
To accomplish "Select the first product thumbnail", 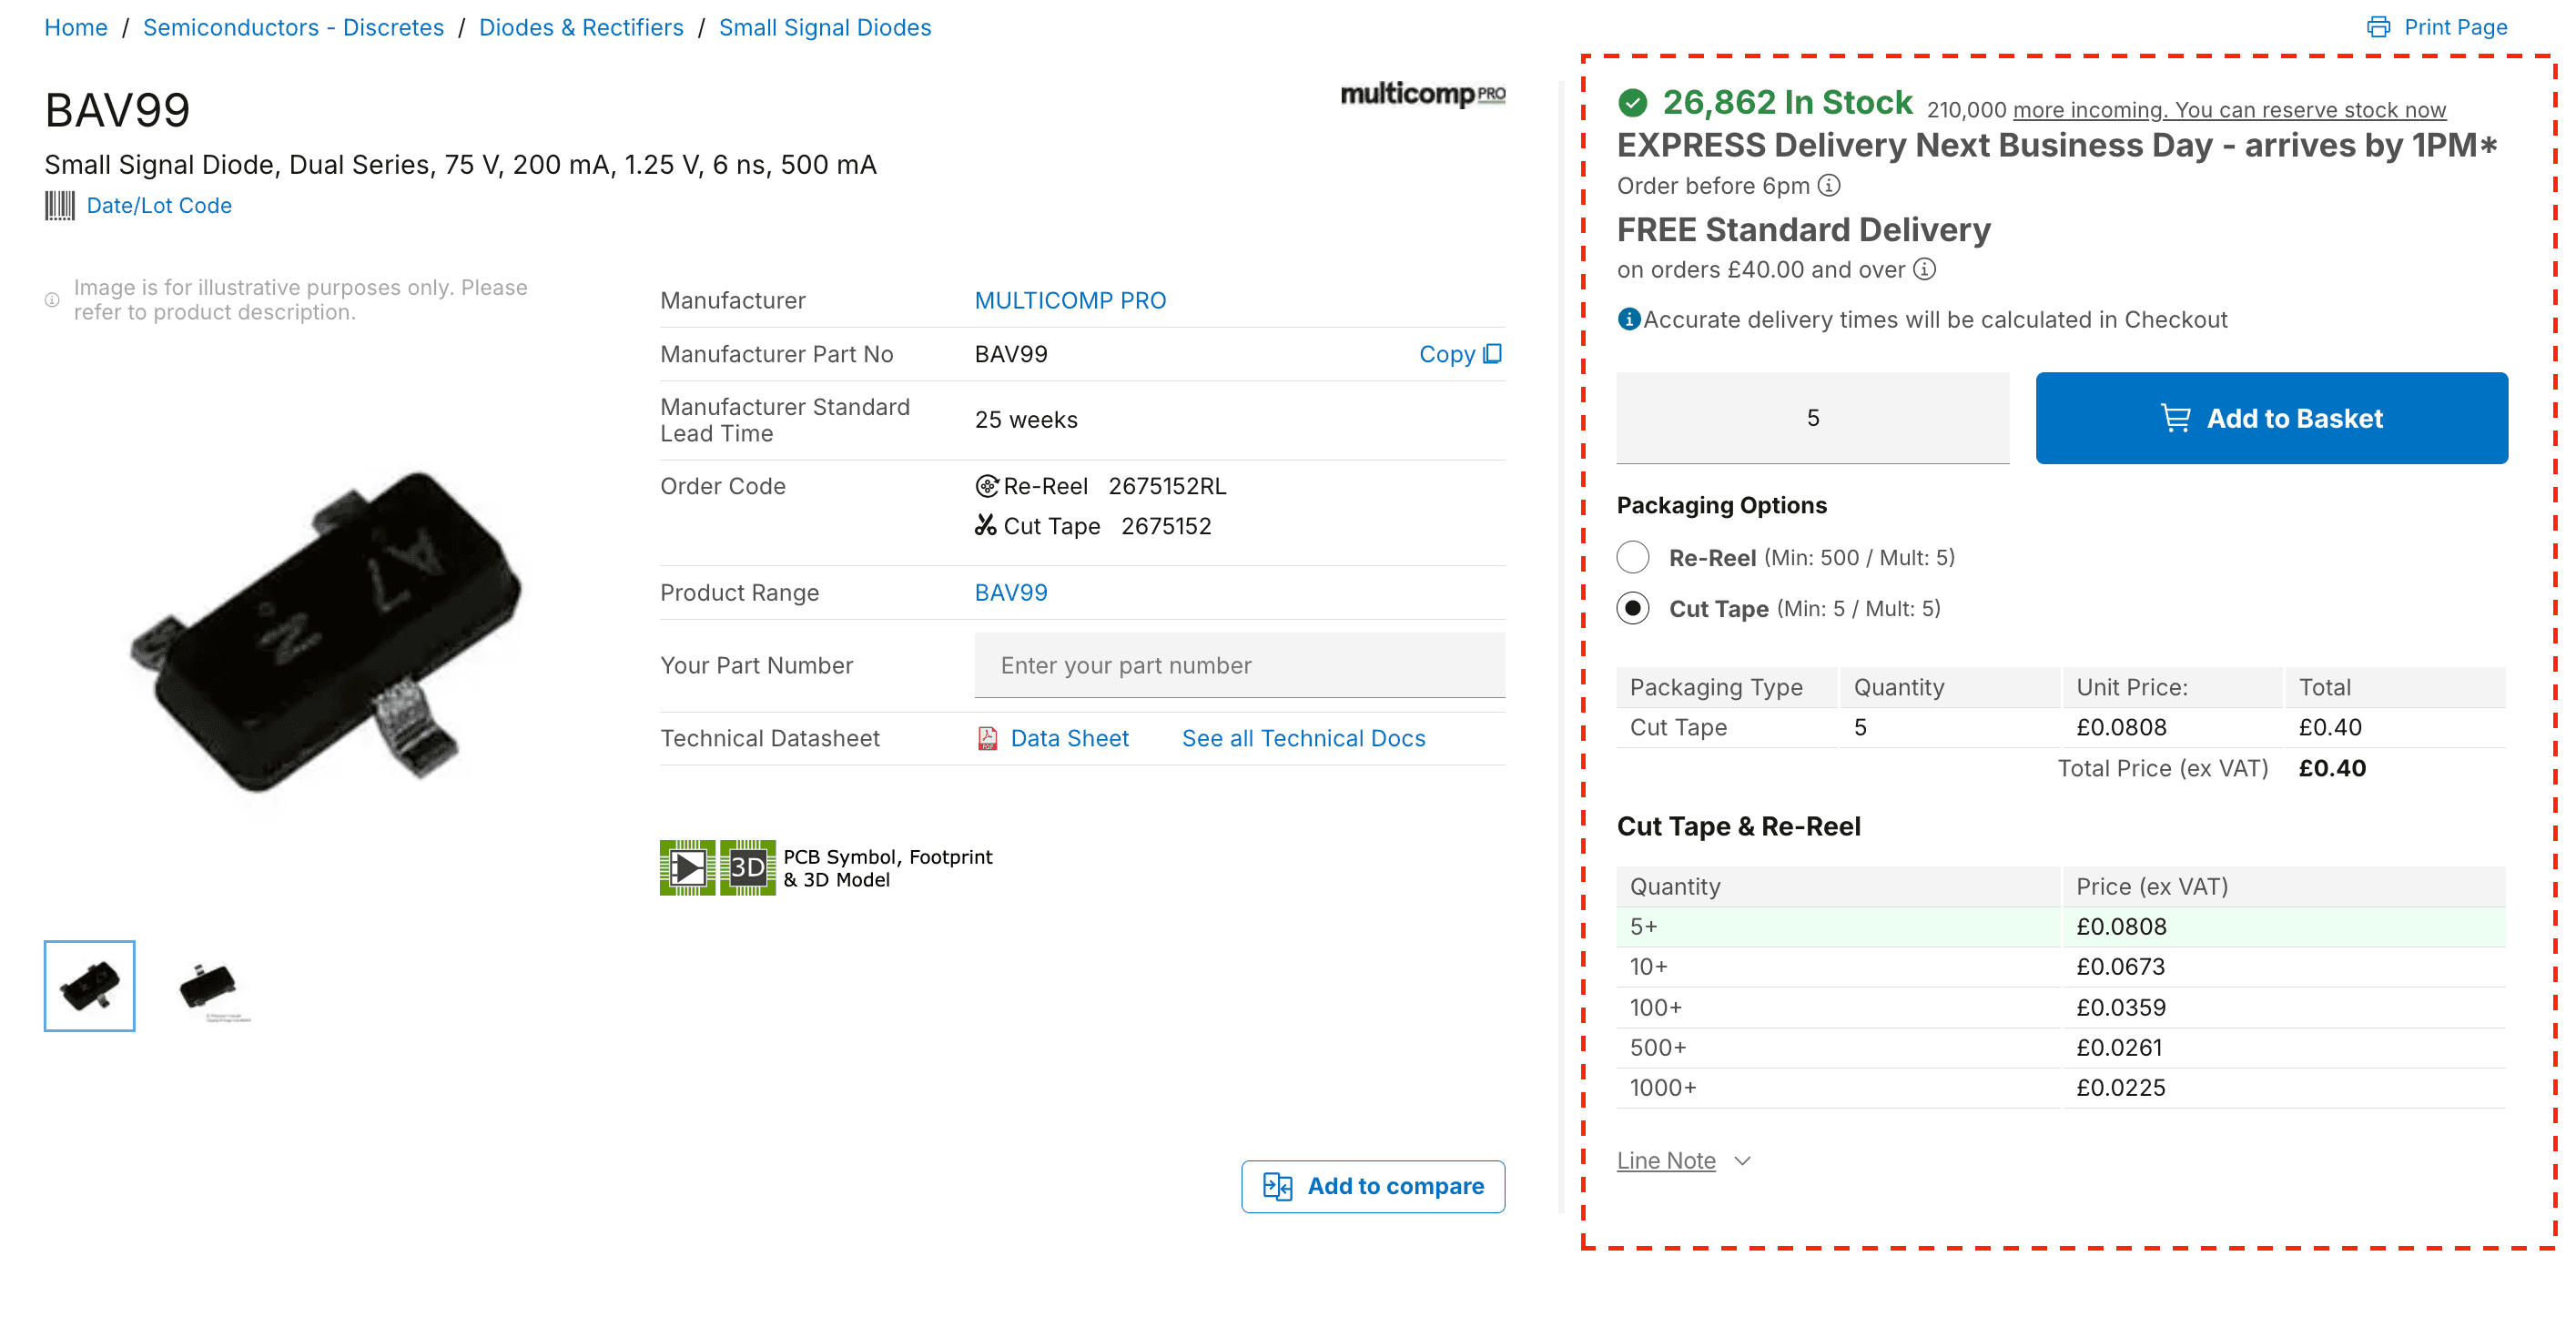I will [90, 986].
